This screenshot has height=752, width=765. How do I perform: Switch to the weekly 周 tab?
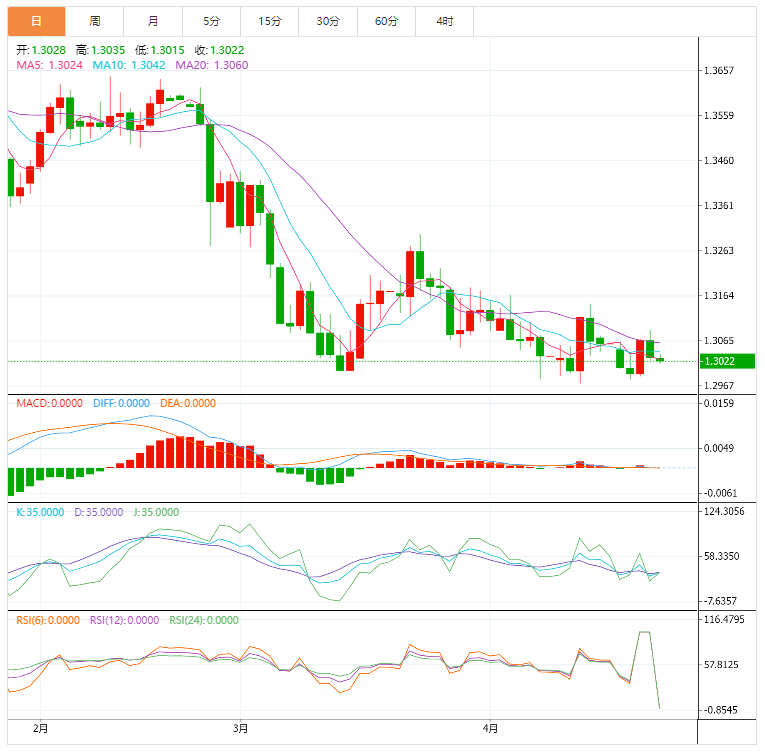click(x=95, y=21)
